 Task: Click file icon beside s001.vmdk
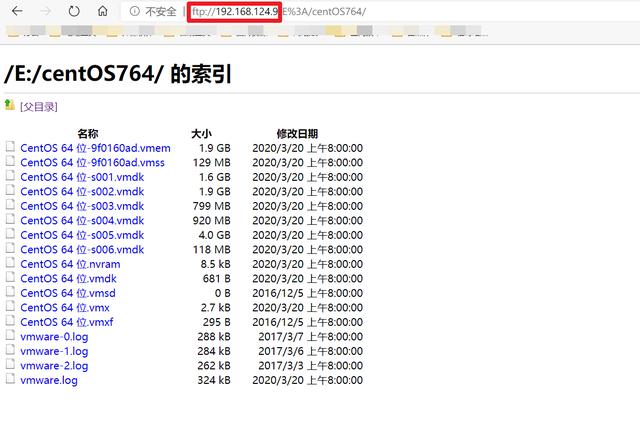[x=10, y=175]
